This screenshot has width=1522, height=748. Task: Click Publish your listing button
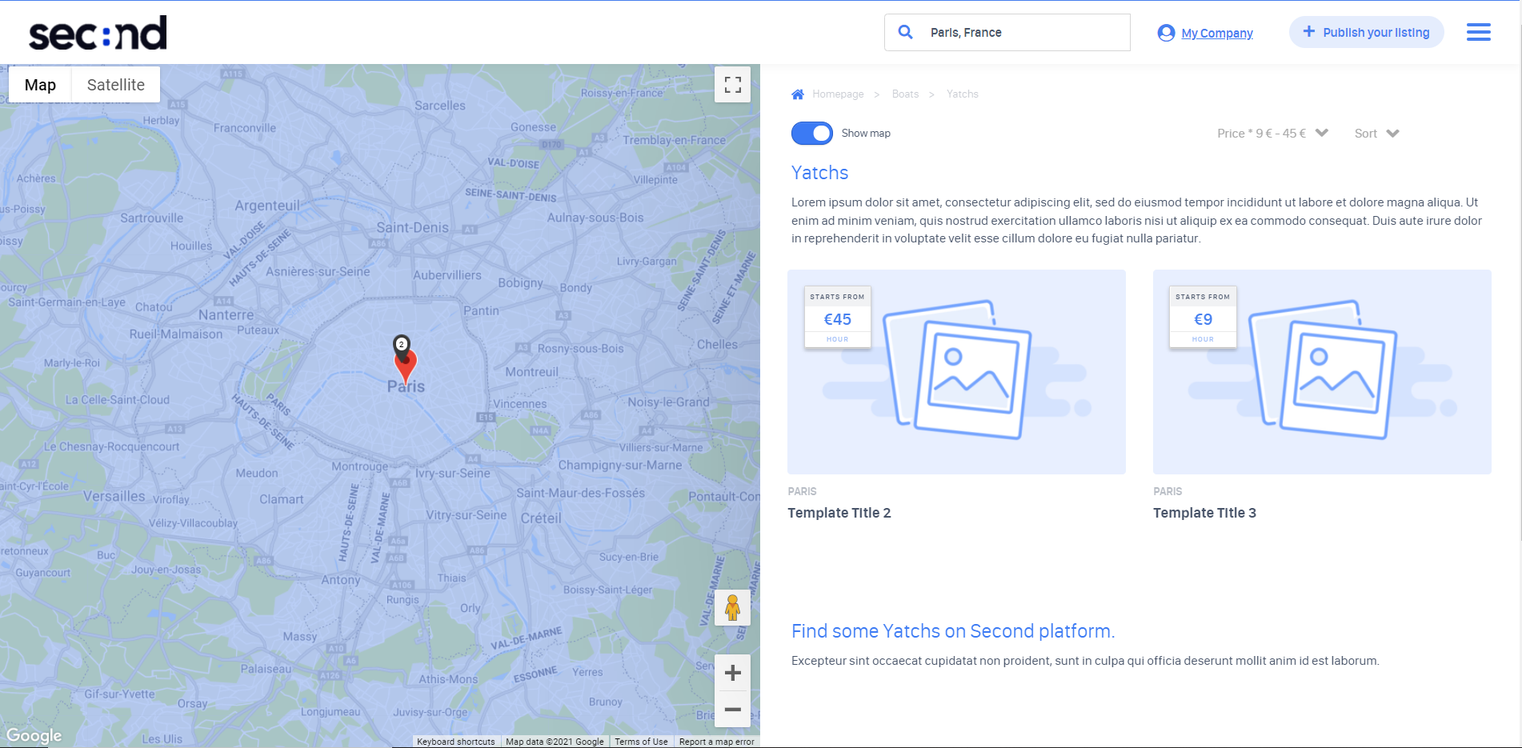pyautogui.click(x=1366, y=32)
